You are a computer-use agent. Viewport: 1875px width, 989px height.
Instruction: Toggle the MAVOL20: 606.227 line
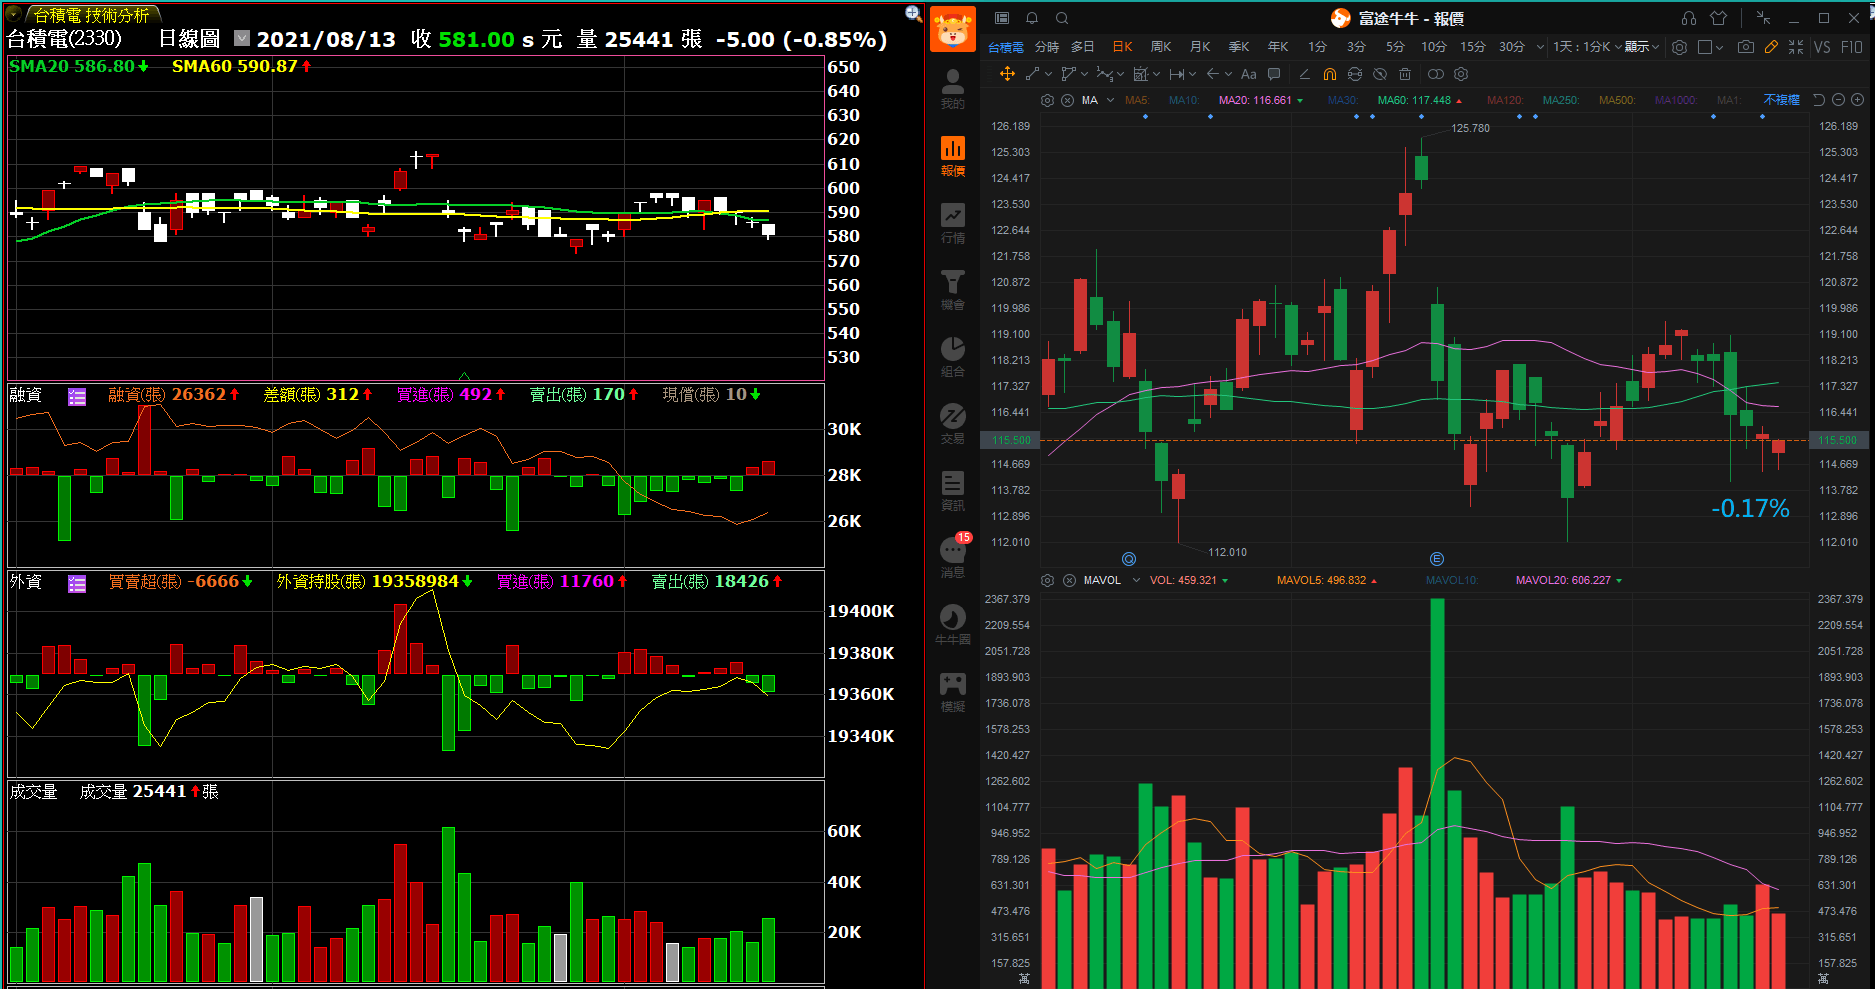(x=1563, y=580)
